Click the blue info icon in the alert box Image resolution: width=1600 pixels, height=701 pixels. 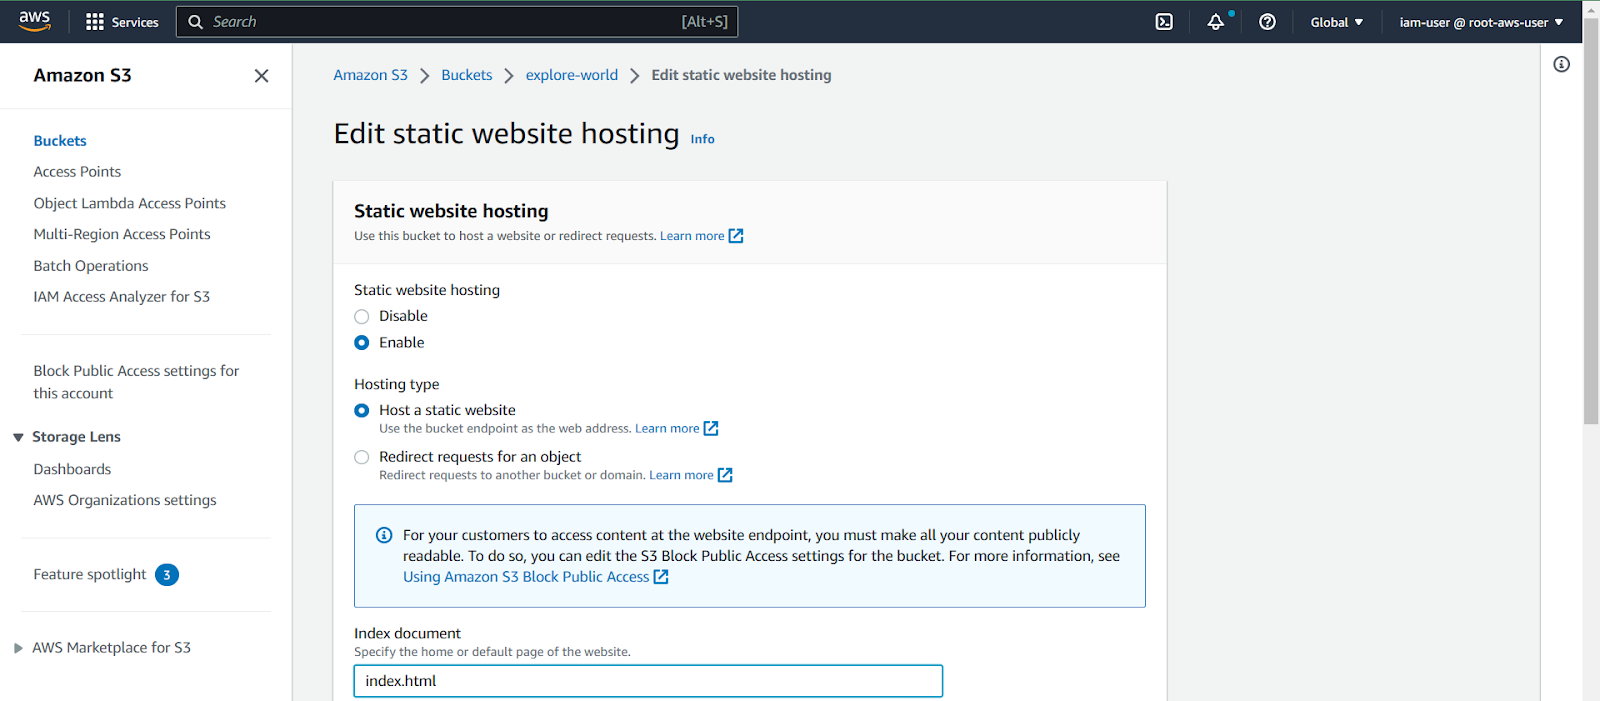pos(384,535)
